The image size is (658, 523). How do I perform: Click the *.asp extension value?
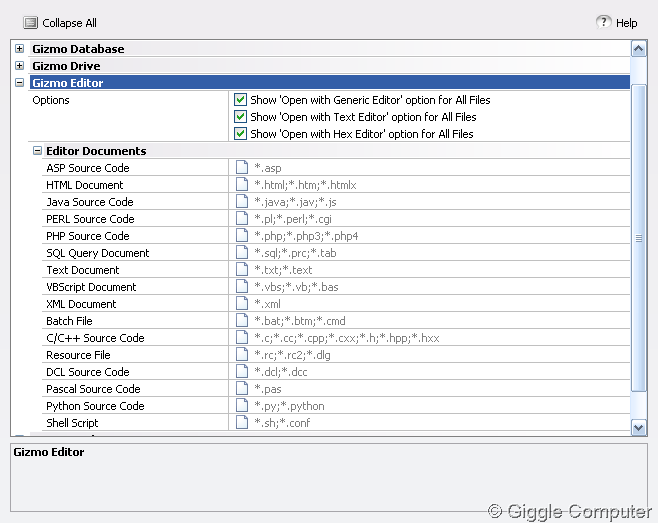[268, 168]
